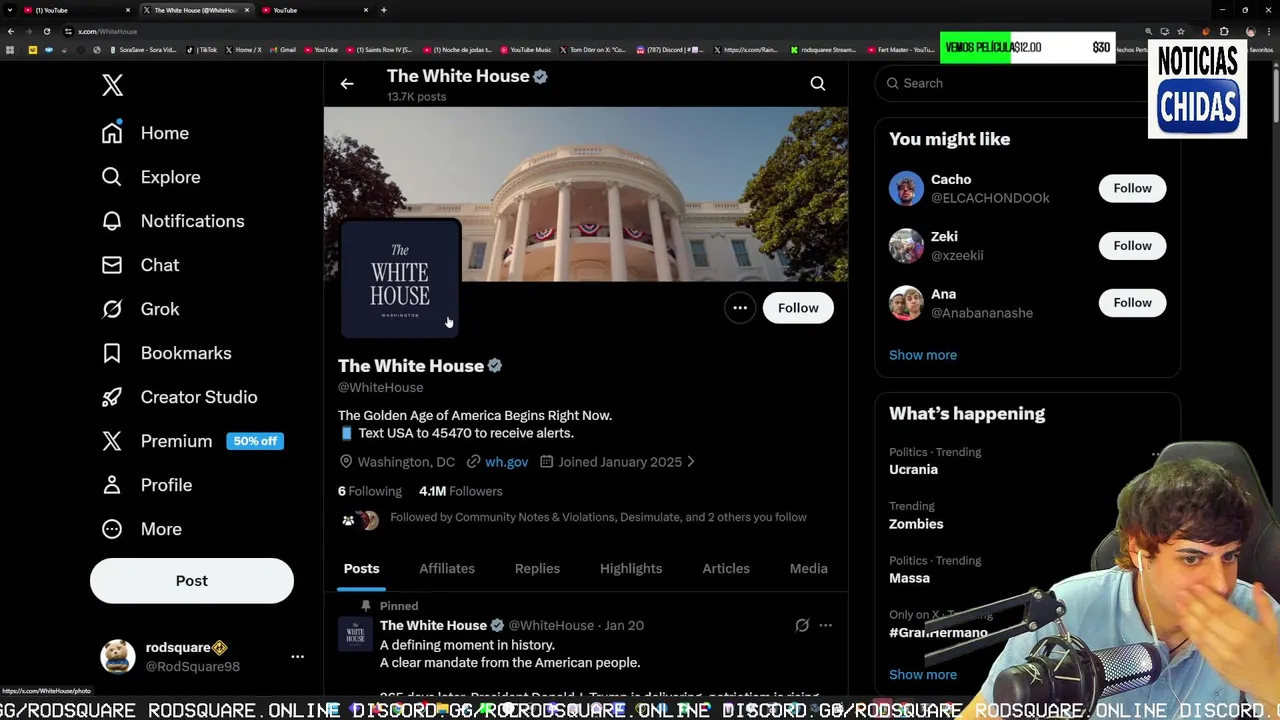Screen dimensions: 1280x720
Task: Select the Highlights tab
Action: click(631, 569)
